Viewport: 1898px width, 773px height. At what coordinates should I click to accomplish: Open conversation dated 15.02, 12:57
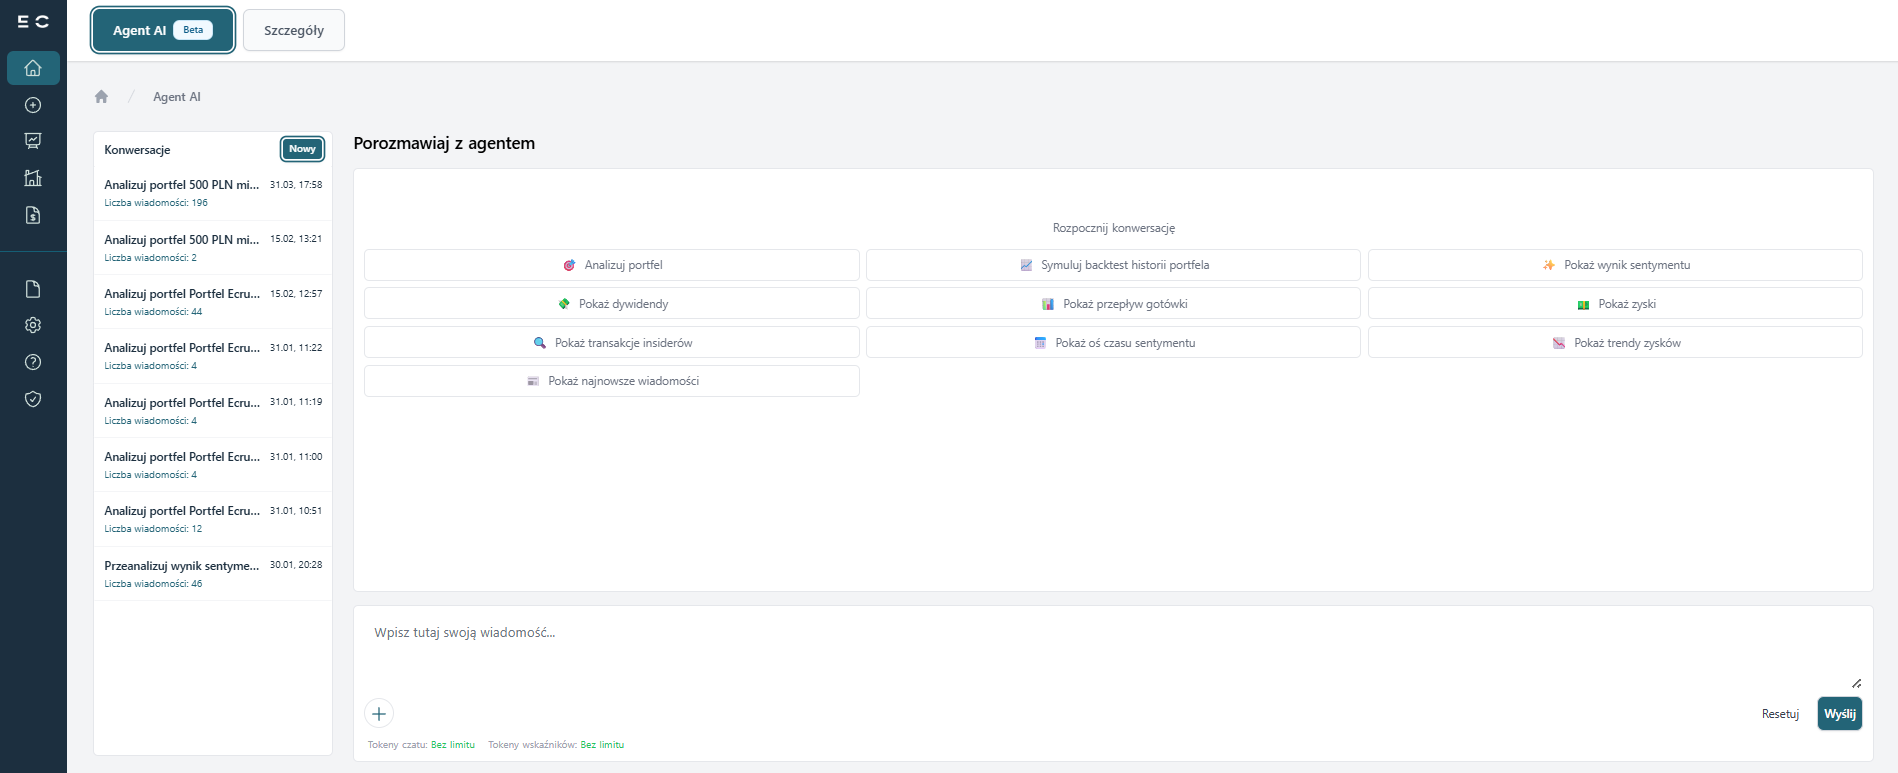(213, 302)
